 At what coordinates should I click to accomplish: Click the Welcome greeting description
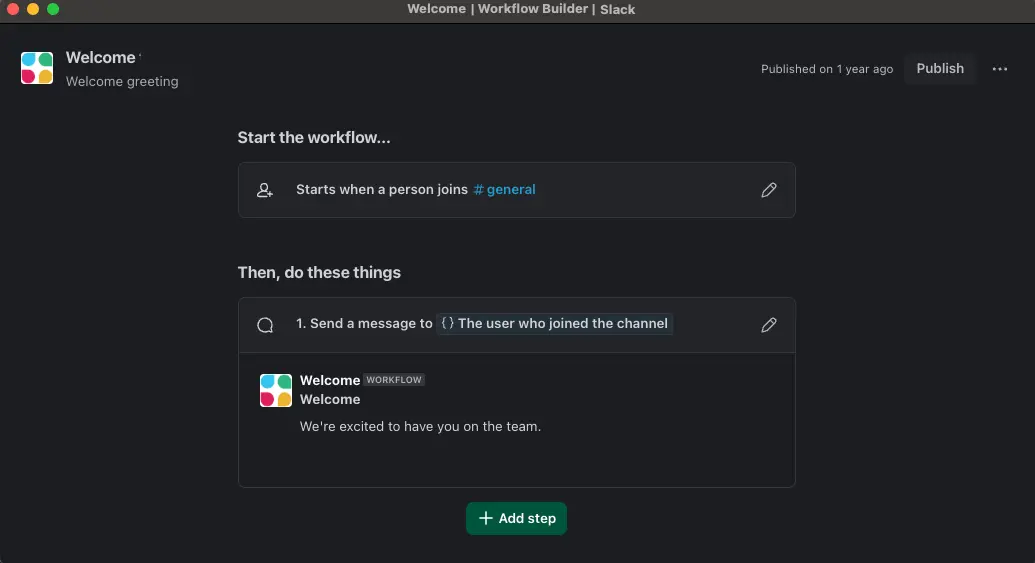tap(122, 81)
